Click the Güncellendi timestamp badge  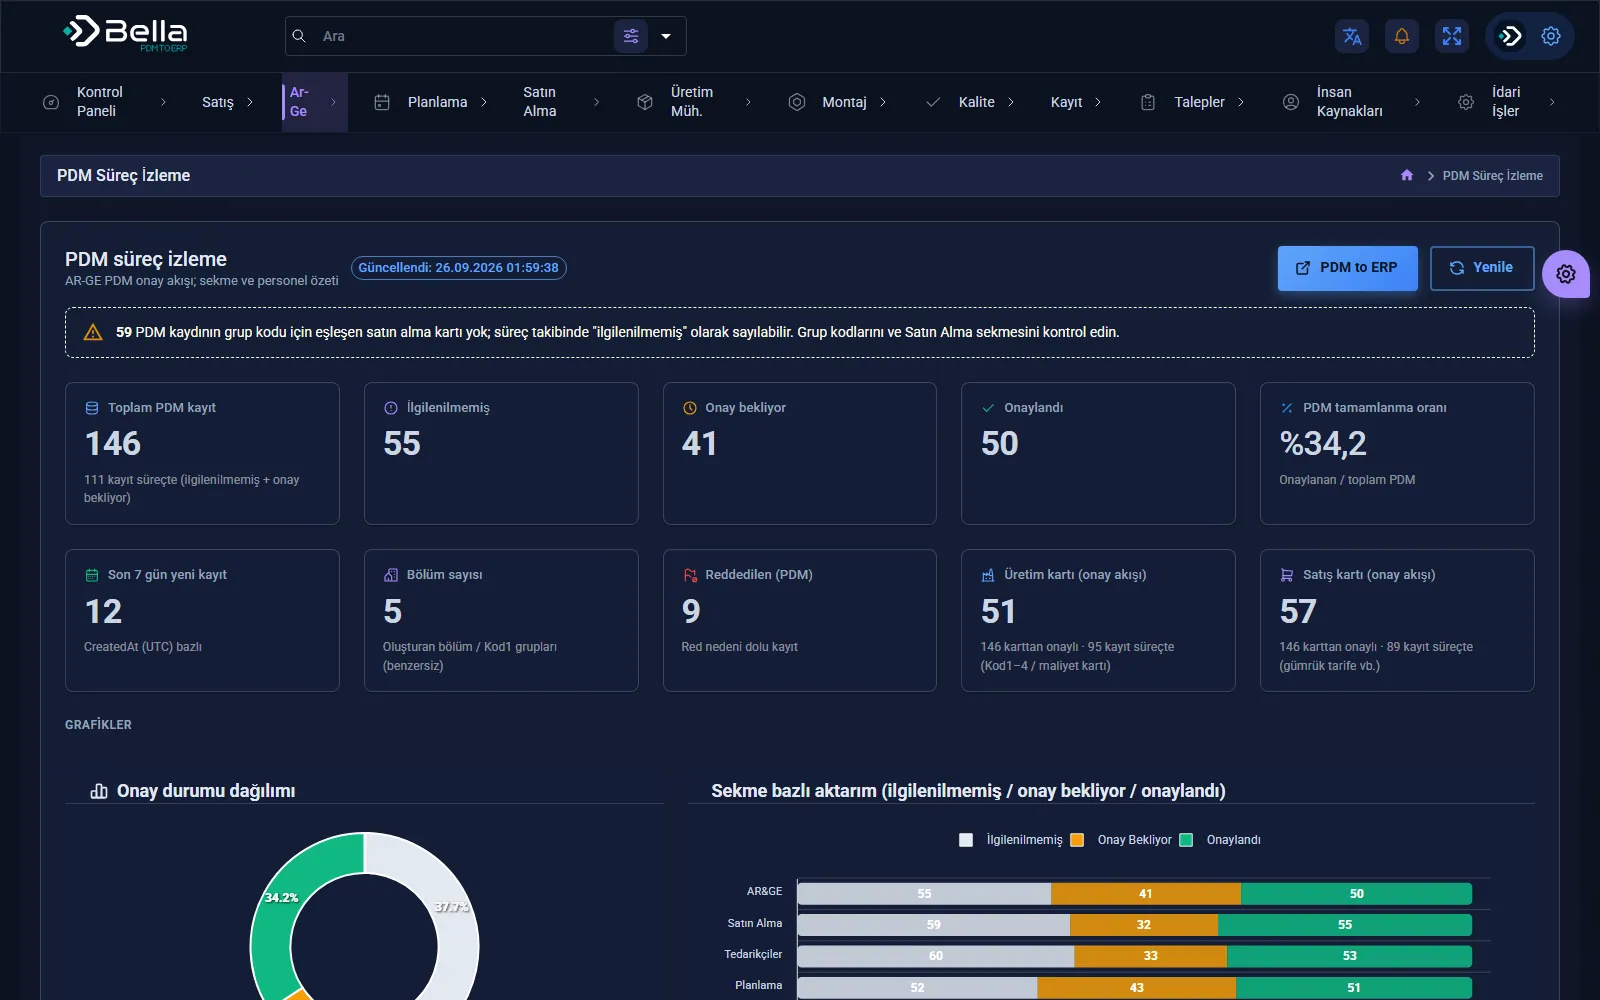point(459,268)
